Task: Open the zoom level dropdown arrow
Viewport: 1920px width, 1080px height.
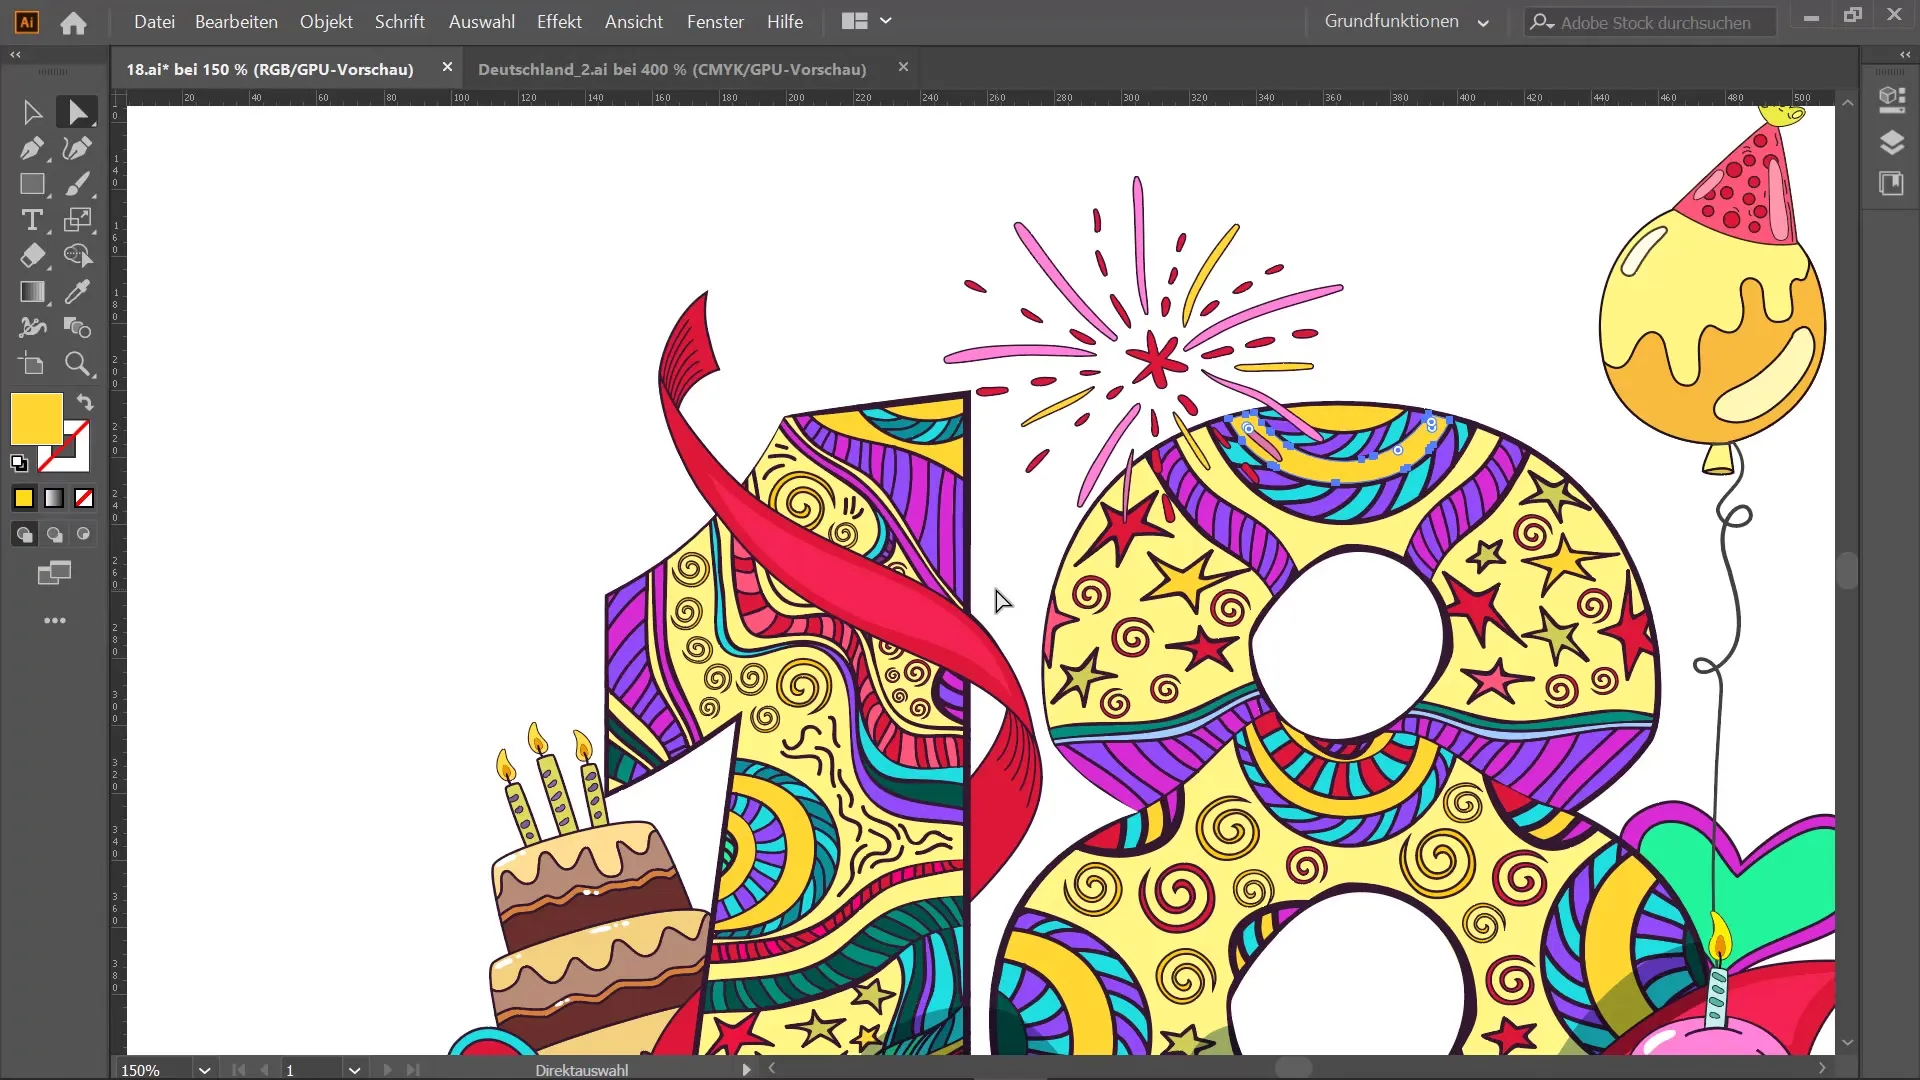Action: pos(204,1070)
